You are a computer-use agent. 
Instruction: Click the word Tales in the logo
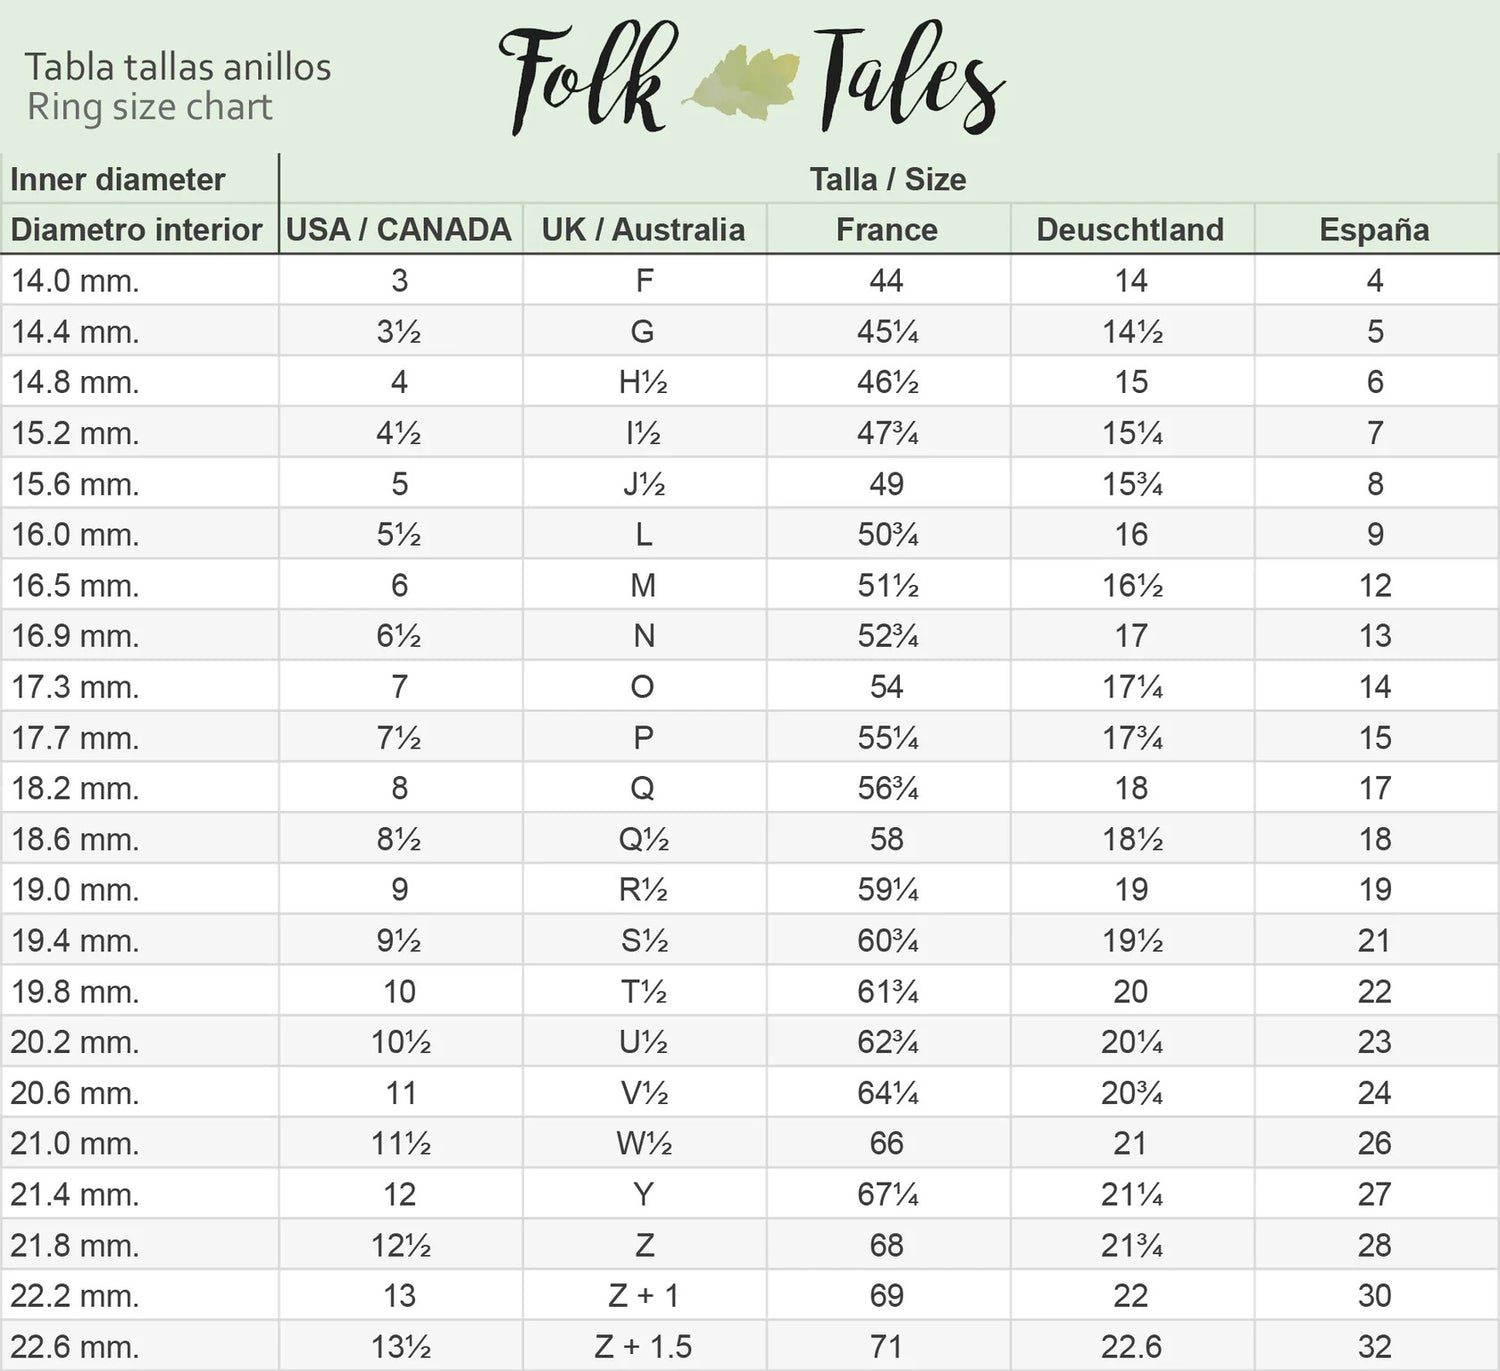pyautogui.click(x=908, y=80)
